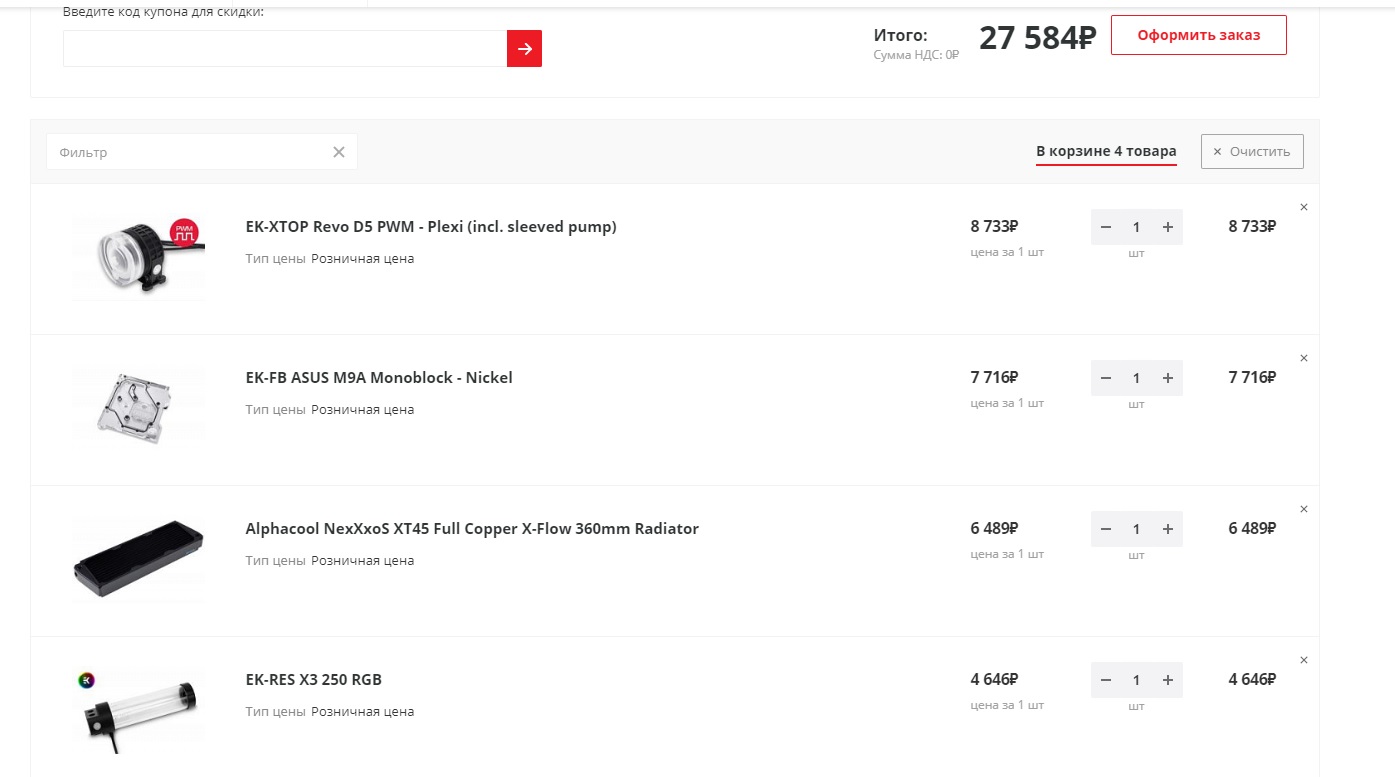Screen dimensions: 1395x777
Task: Focus the coupon code input field
Action: click(x=285, y=48)
